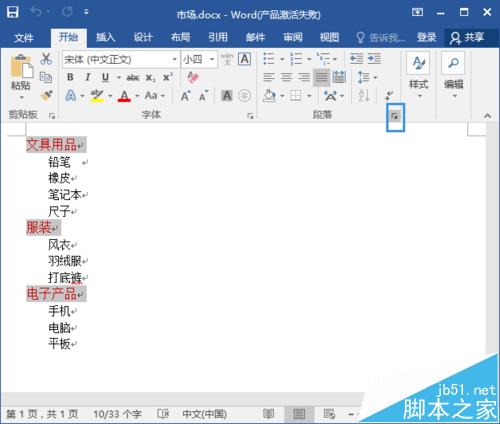Open the 审阅 tab
The image size is (500, 424).
tap(293, 37)
